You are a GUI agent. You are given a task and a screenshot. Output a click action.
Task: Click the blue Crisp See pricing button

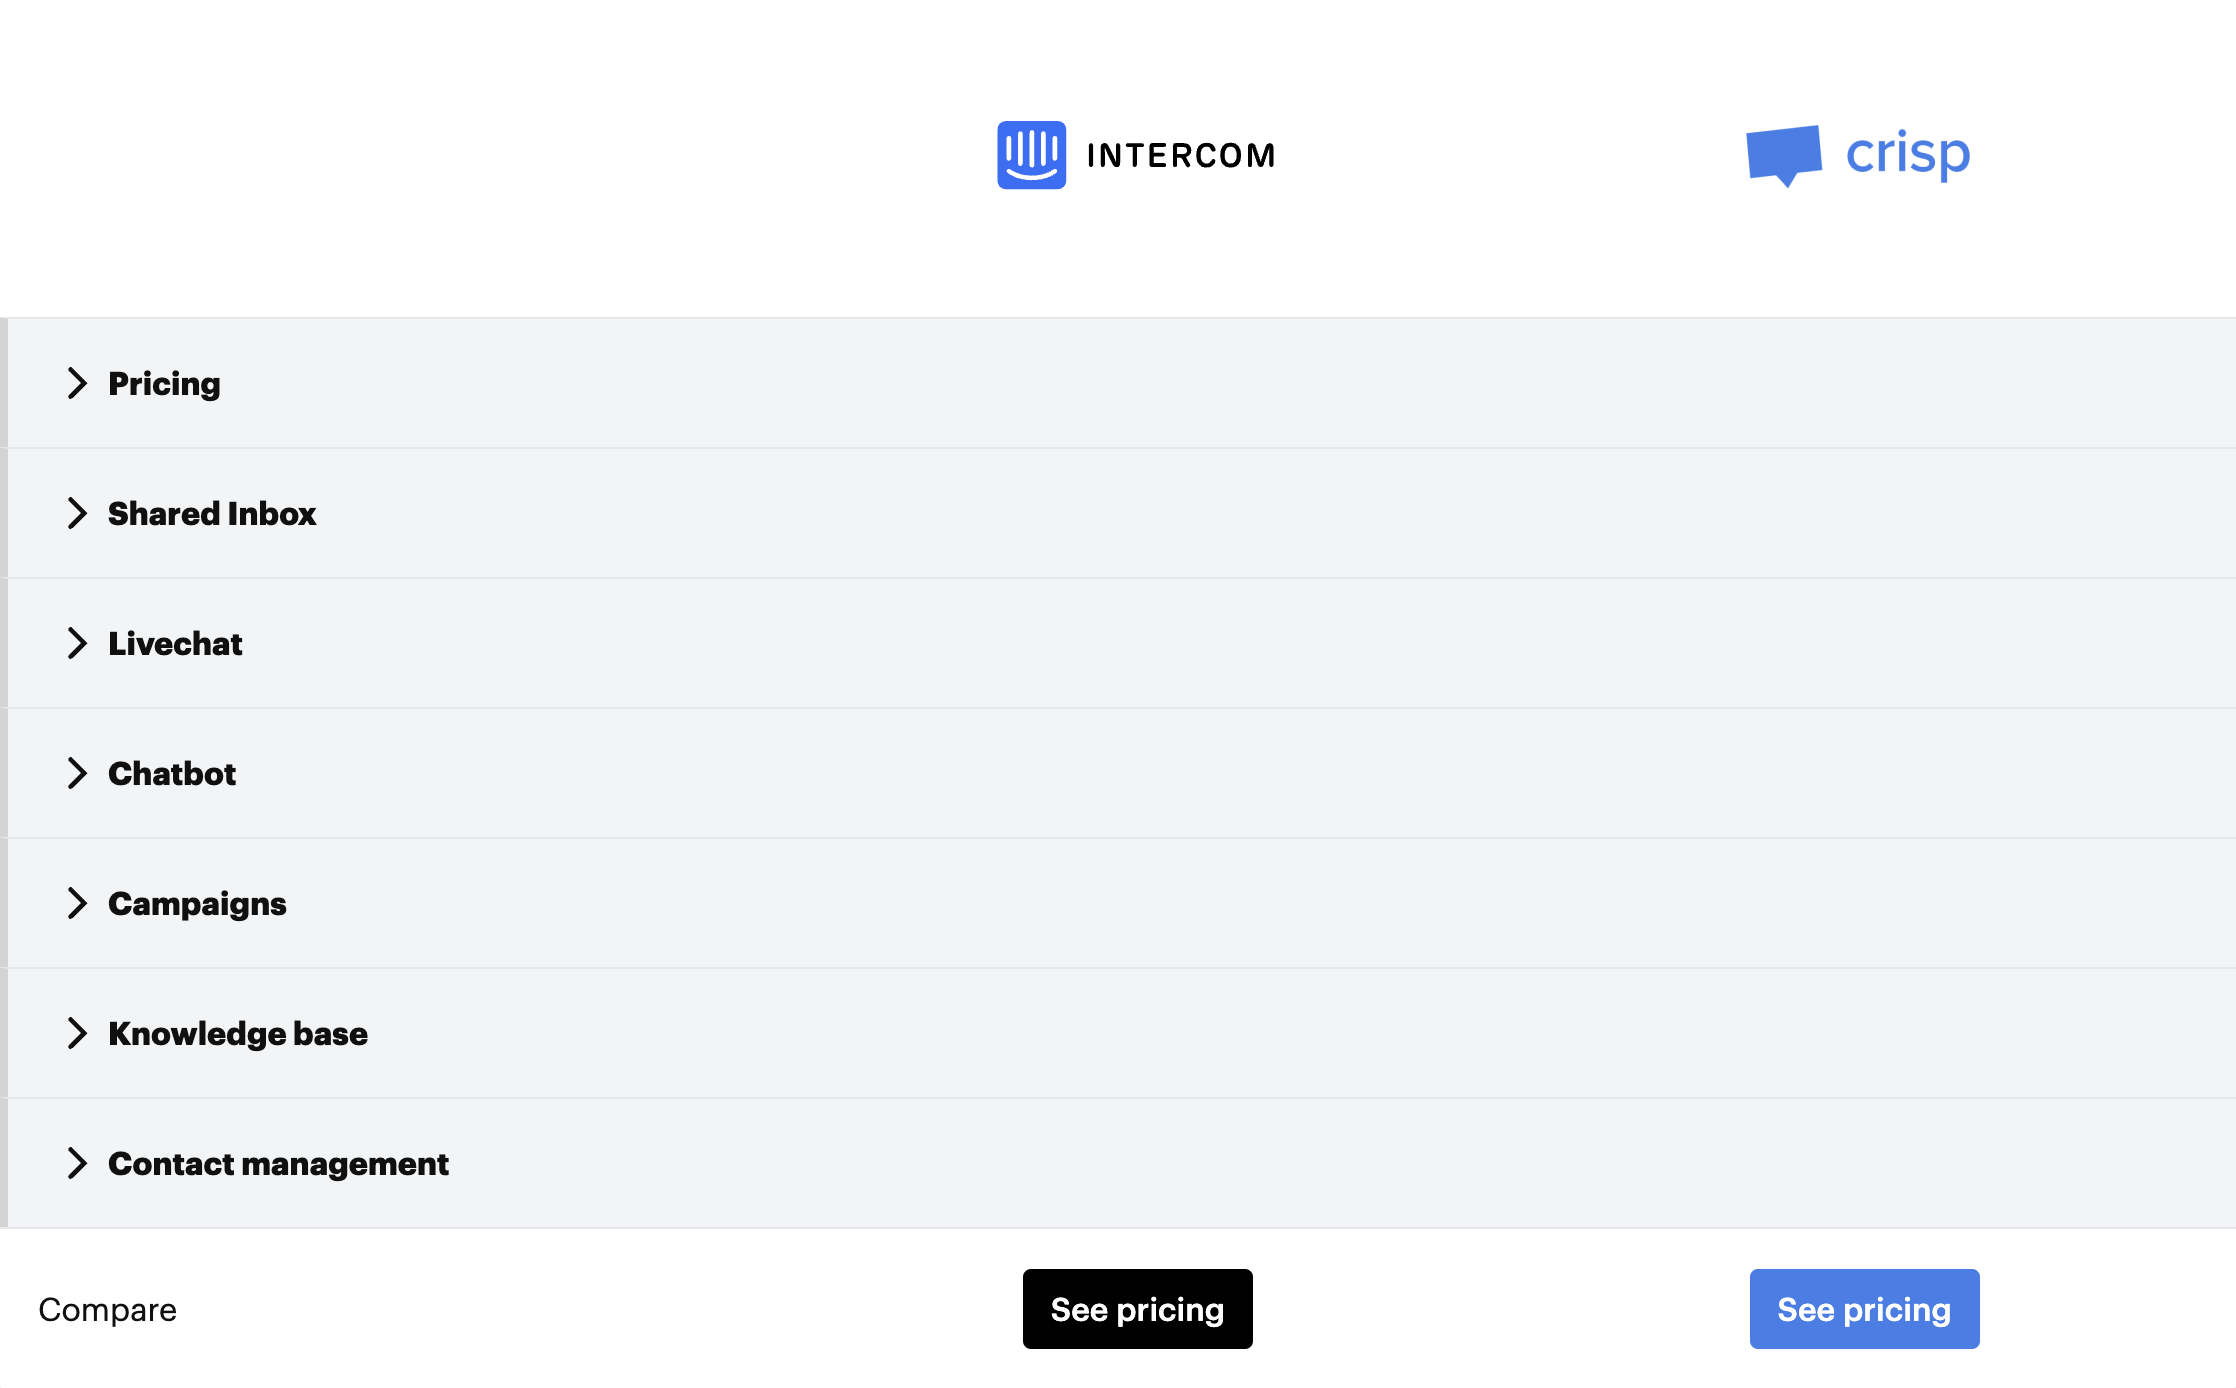pyautogui.click(x=1864, y=1309)
